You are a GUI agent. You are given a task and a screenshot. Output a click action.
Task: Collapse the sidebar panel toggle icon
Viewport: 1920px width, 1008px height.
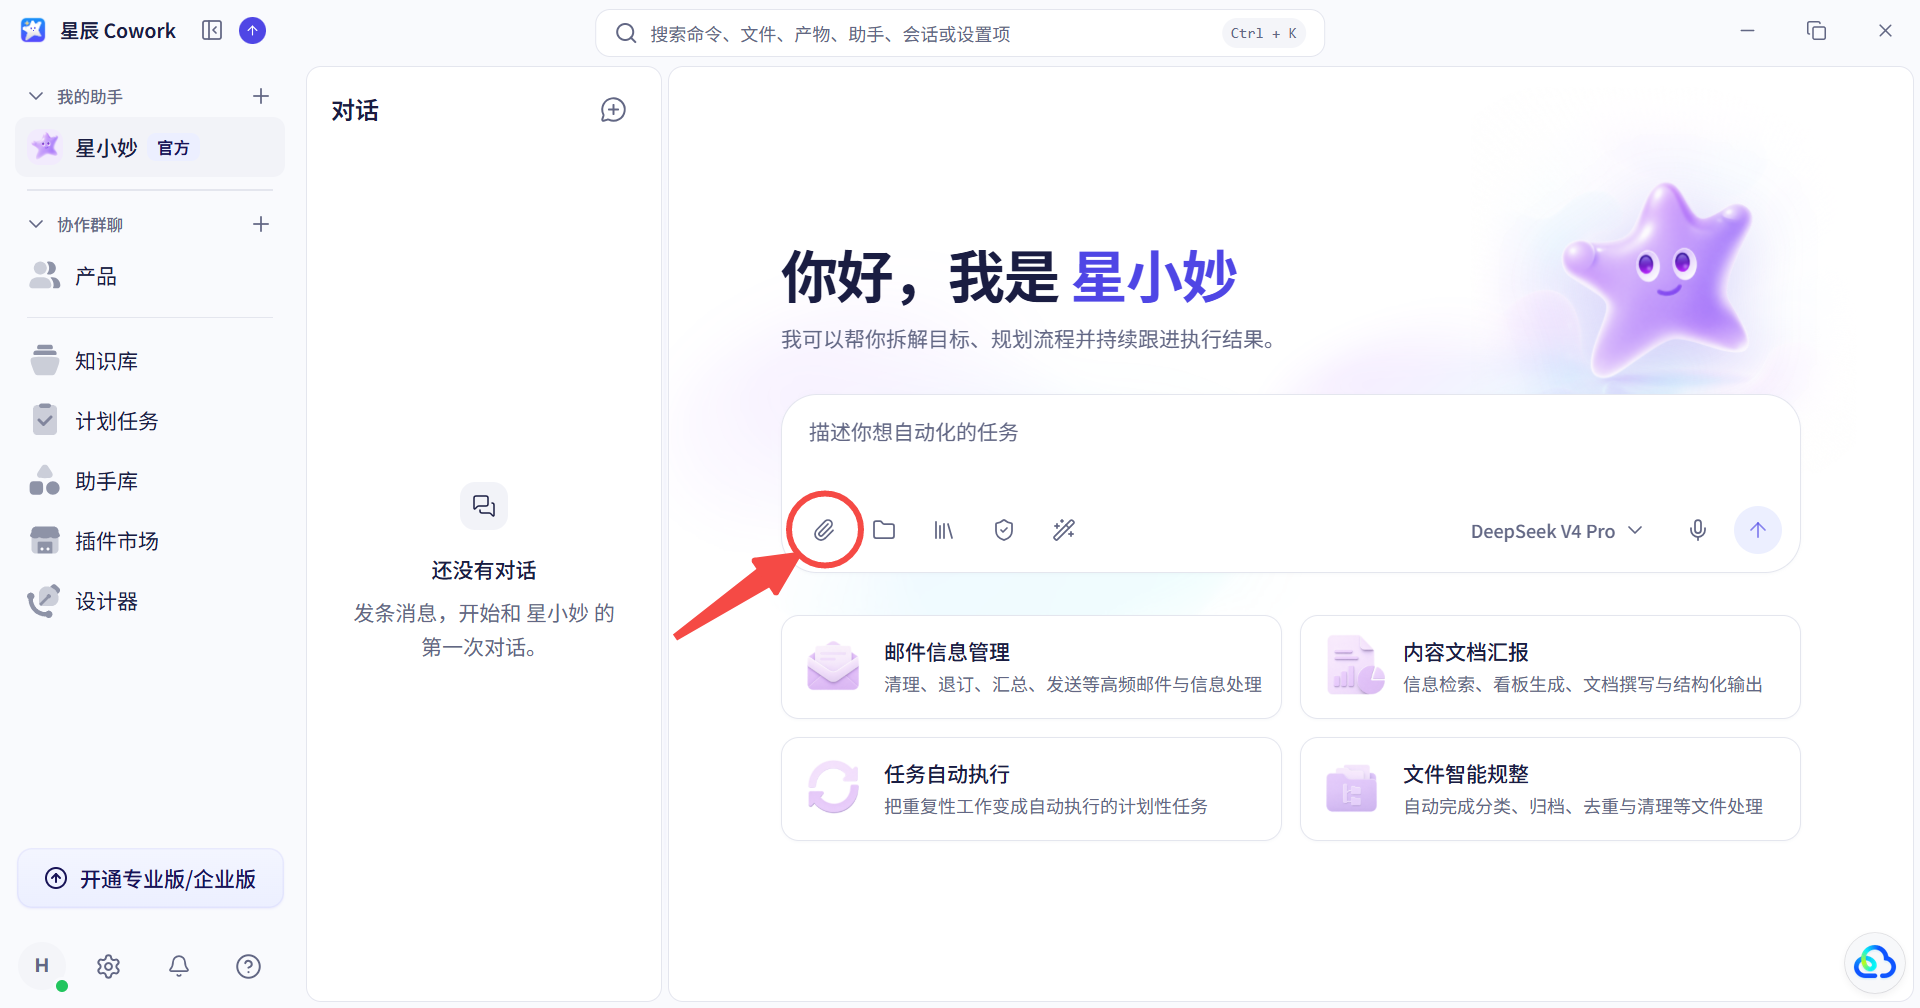point(212,31)
